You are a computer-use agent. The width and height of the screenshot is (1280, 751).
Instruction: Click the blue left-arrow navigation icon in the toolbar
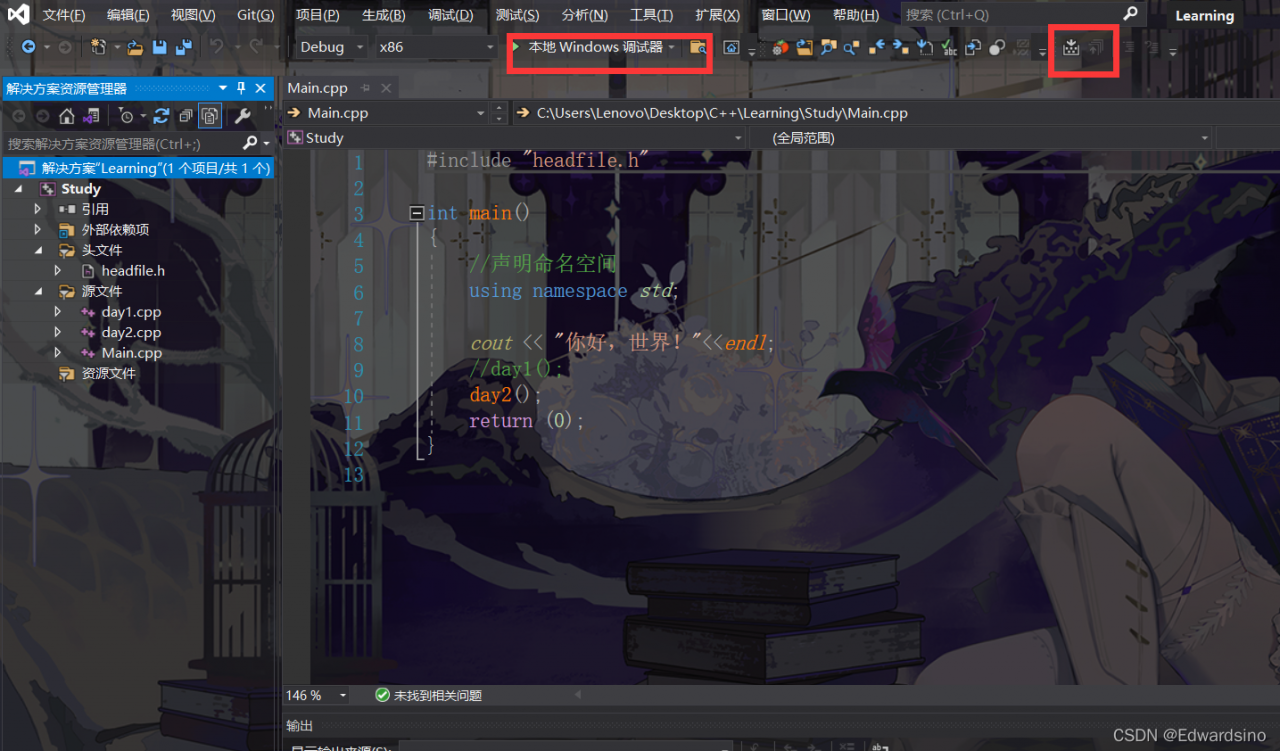pyautogui.click(x=876, y=47)
